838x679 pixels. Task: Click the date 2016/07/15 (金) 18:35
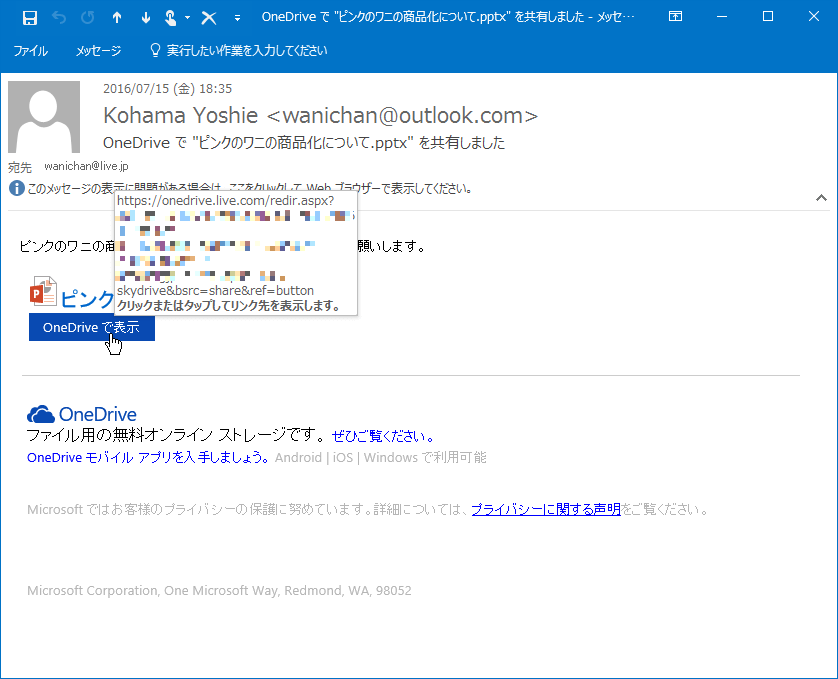[167, 89]
